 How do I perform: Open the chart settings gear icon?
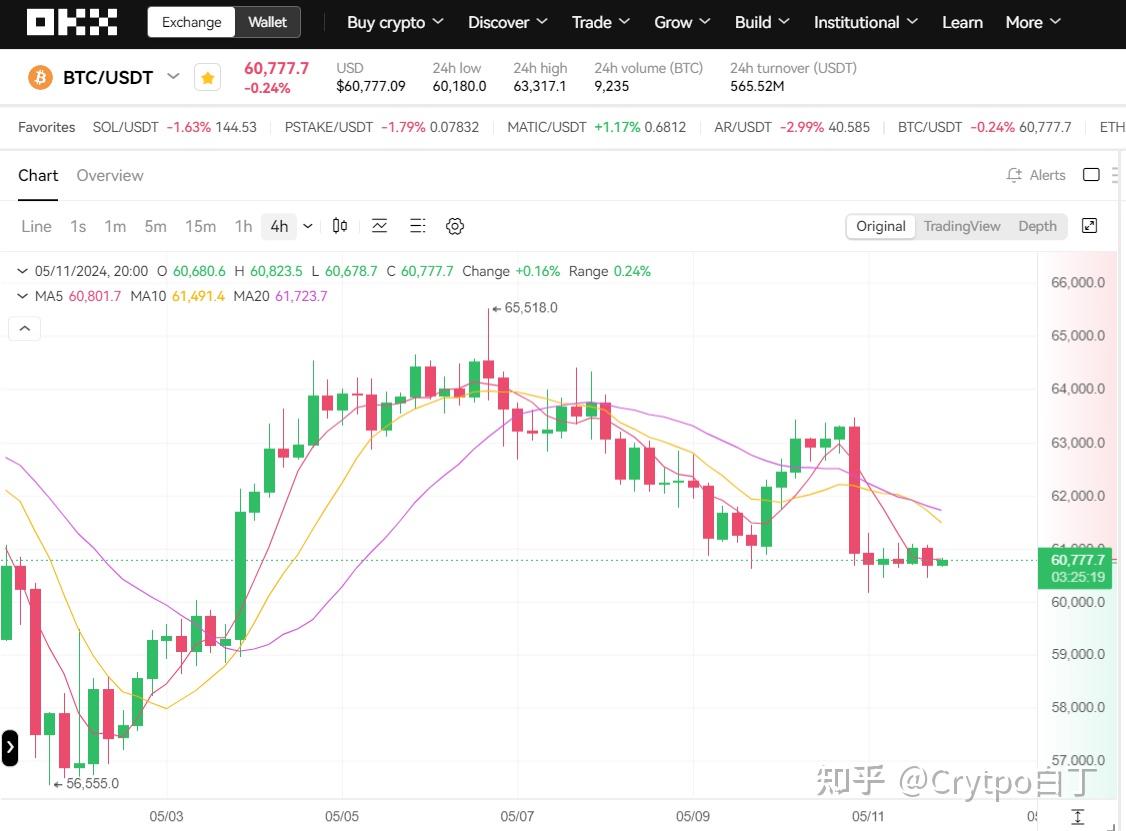[455, 226]
